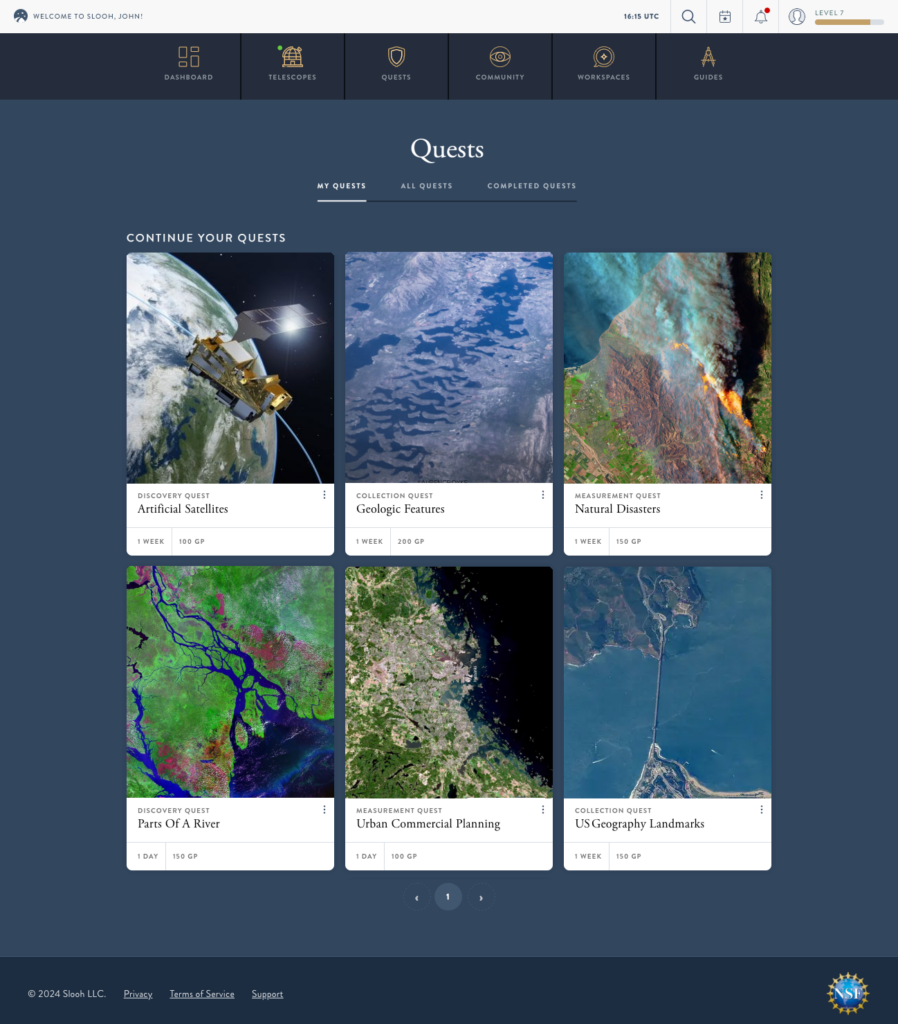Switch to the All Quests tab

427,186
